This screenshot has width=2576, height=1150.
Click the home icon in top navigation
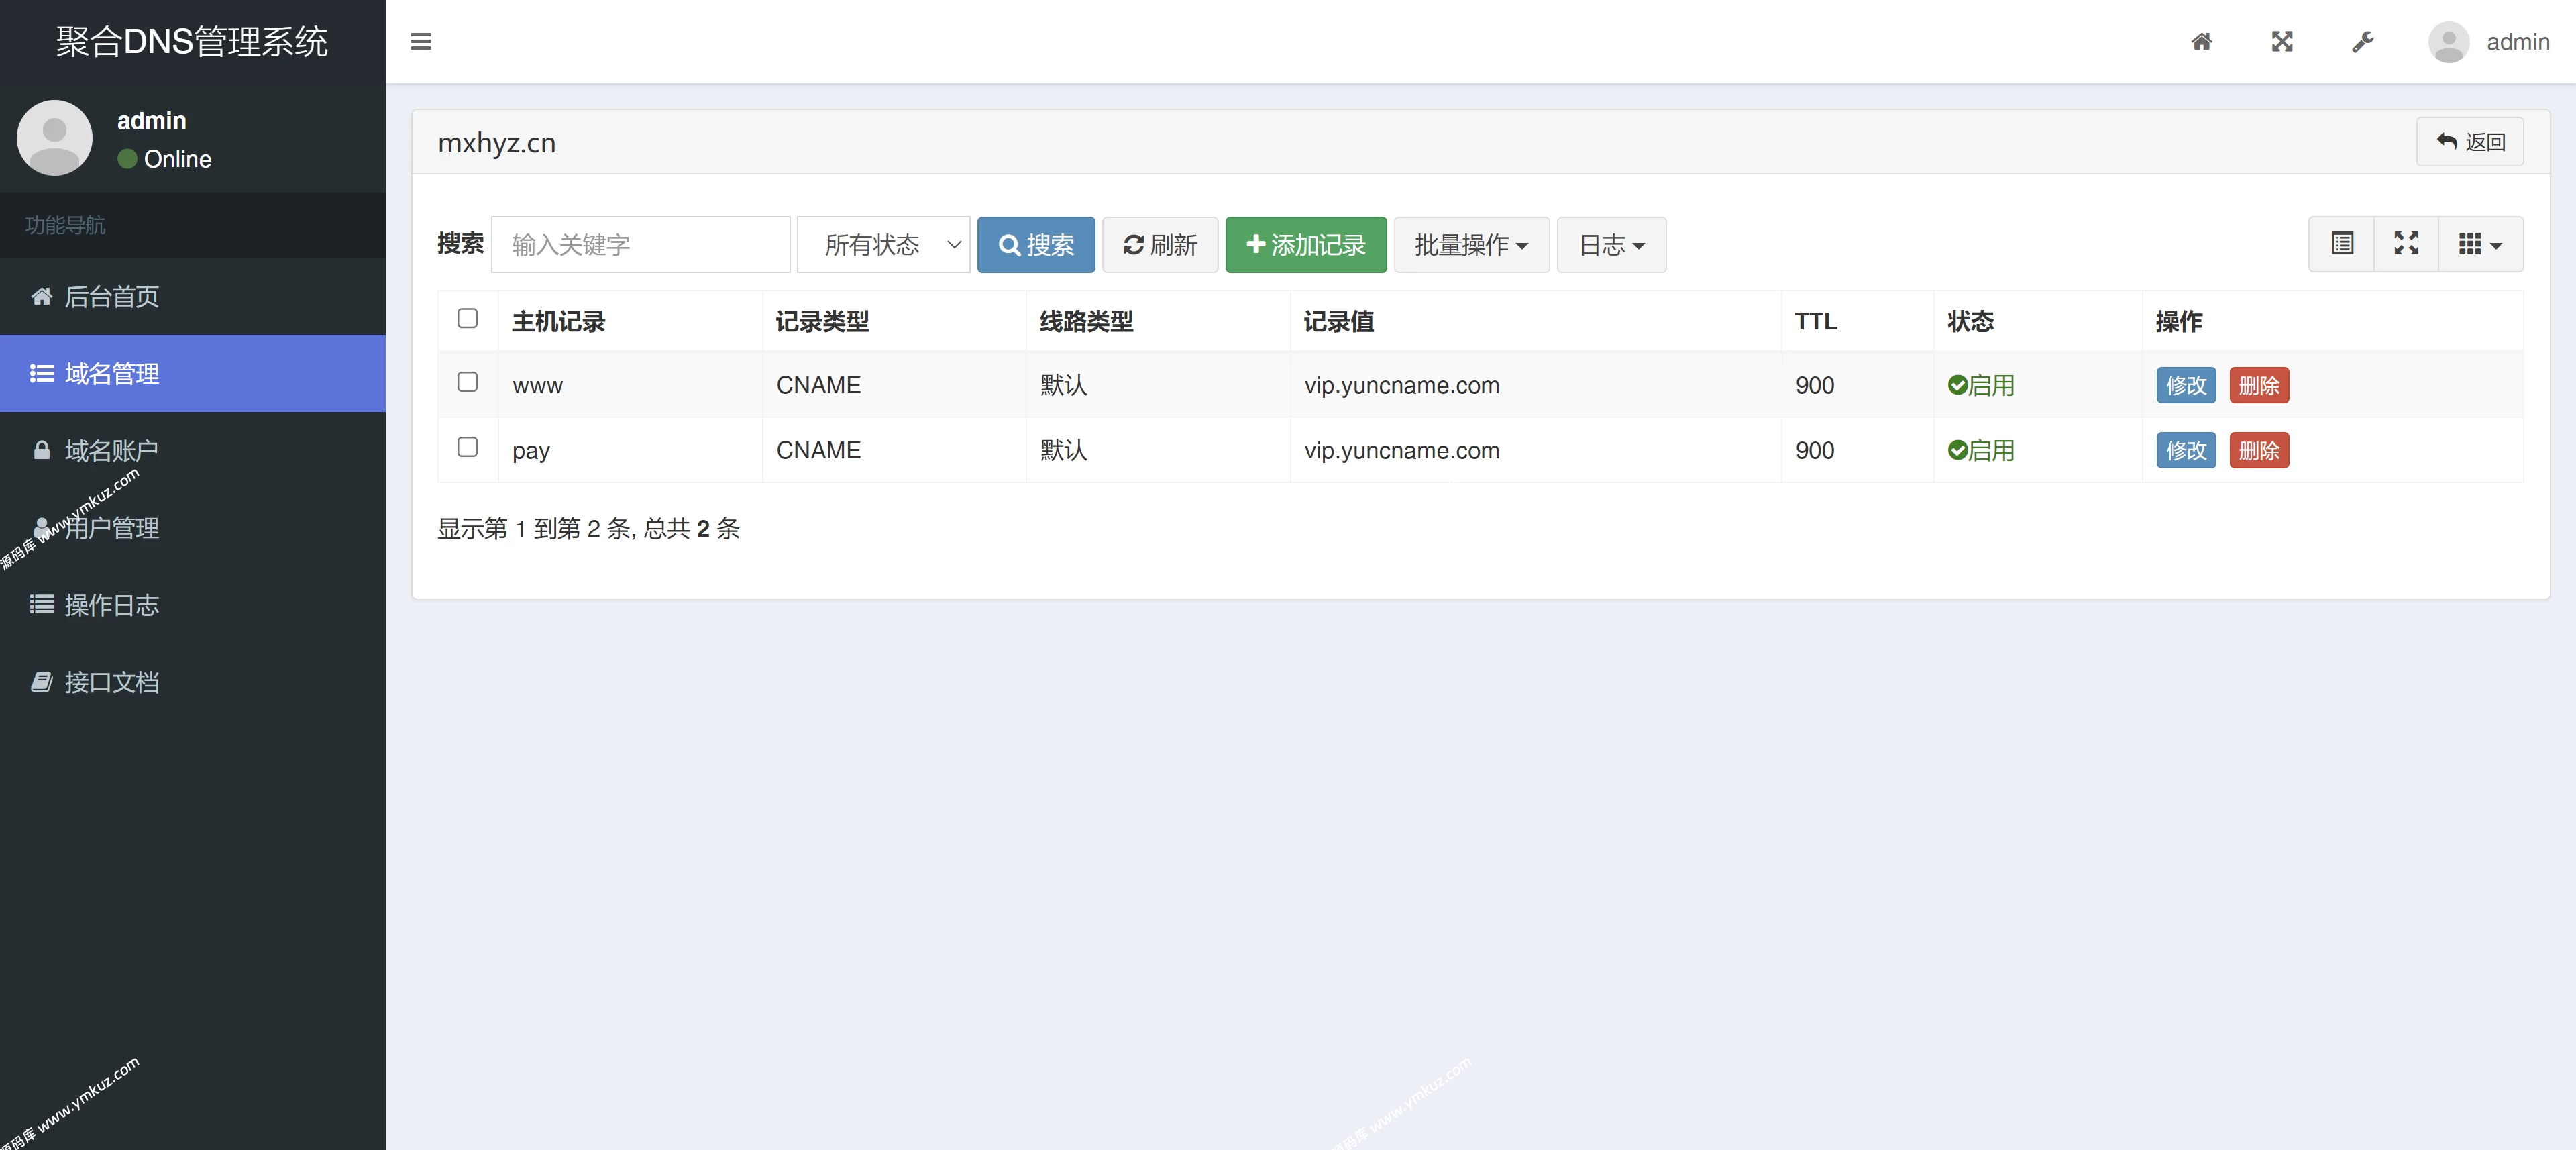point(2202,42)
